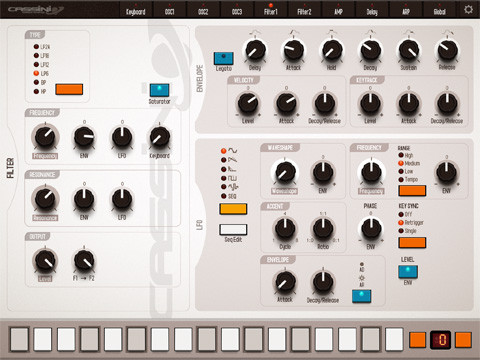The image size is (480, 360).
Task: Select LP24 filter type
Action: point(42,47)
